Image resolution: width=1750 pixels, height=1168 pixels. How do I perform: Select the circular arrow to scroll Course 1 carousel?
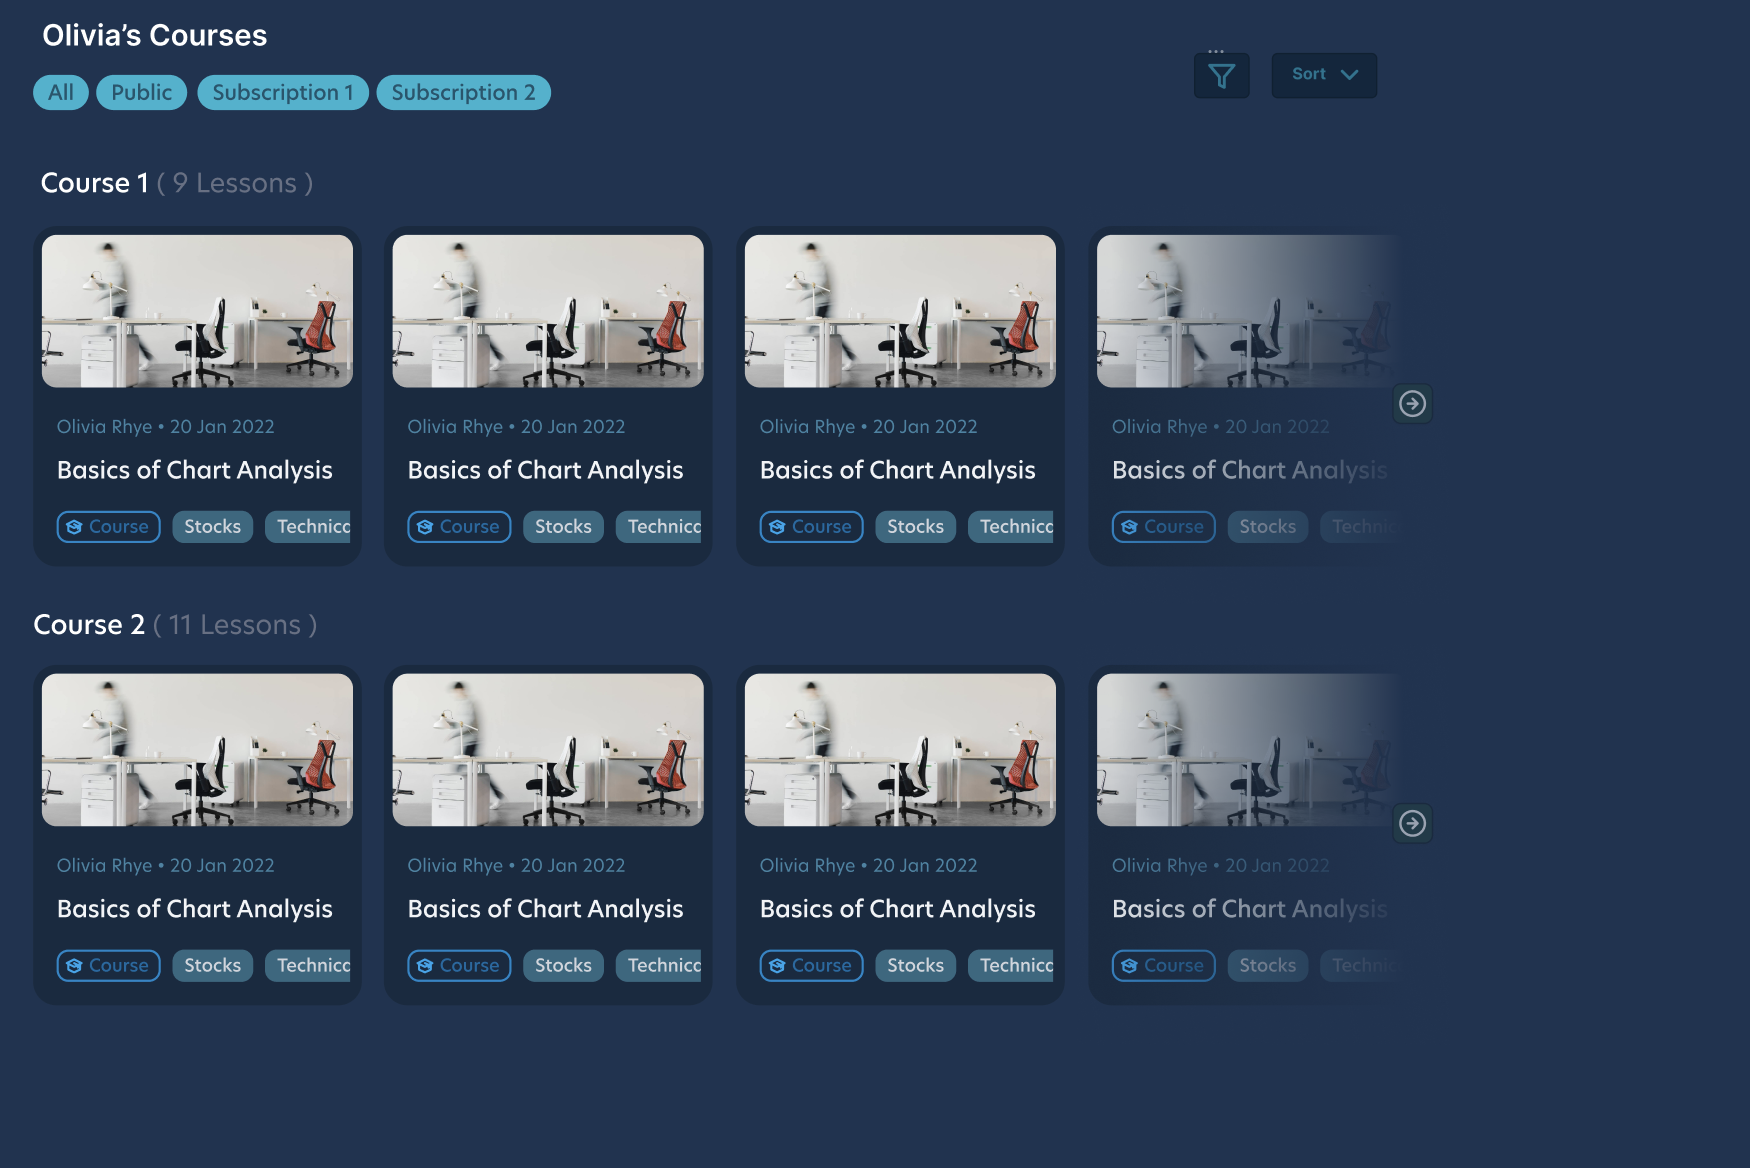coord(1412,404)
